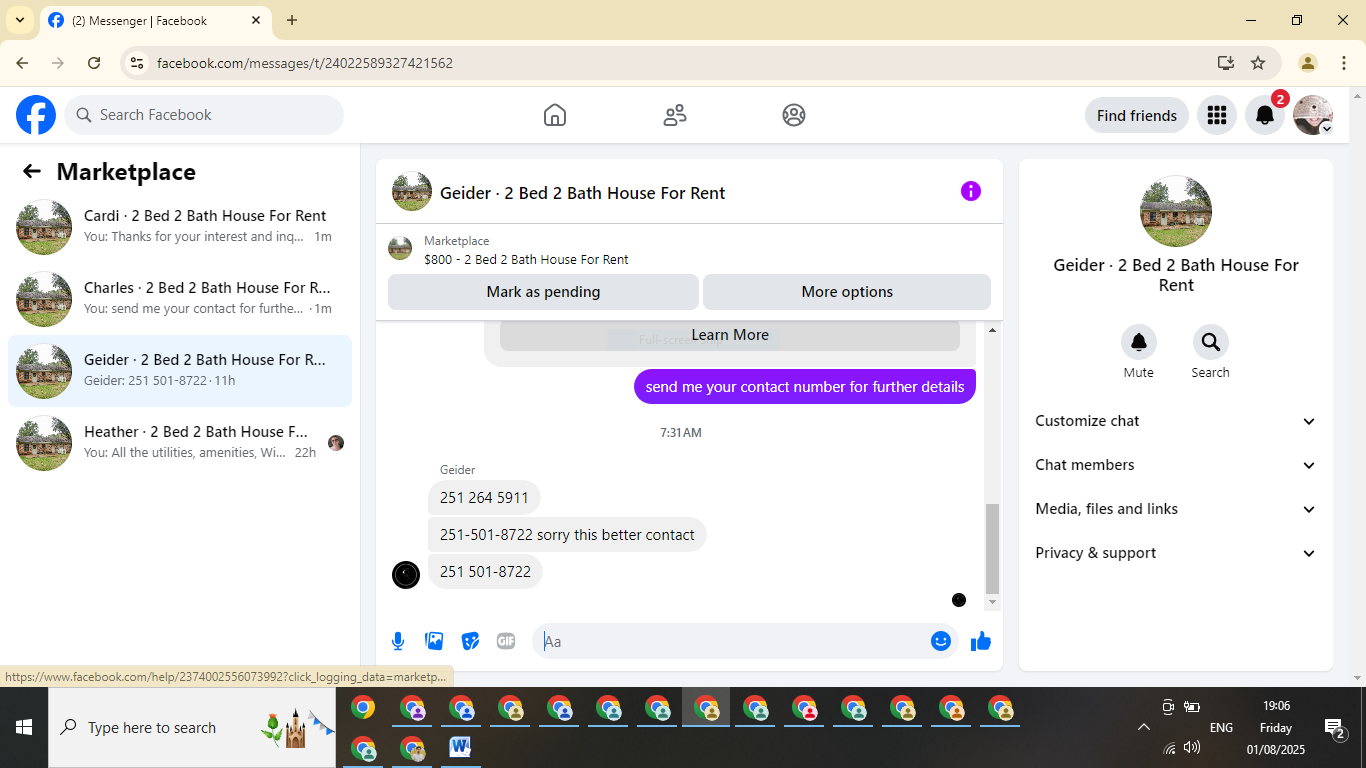Open Windows Start menu
This screenshot has height=768, width=1366.
click(x=24, y=727)
